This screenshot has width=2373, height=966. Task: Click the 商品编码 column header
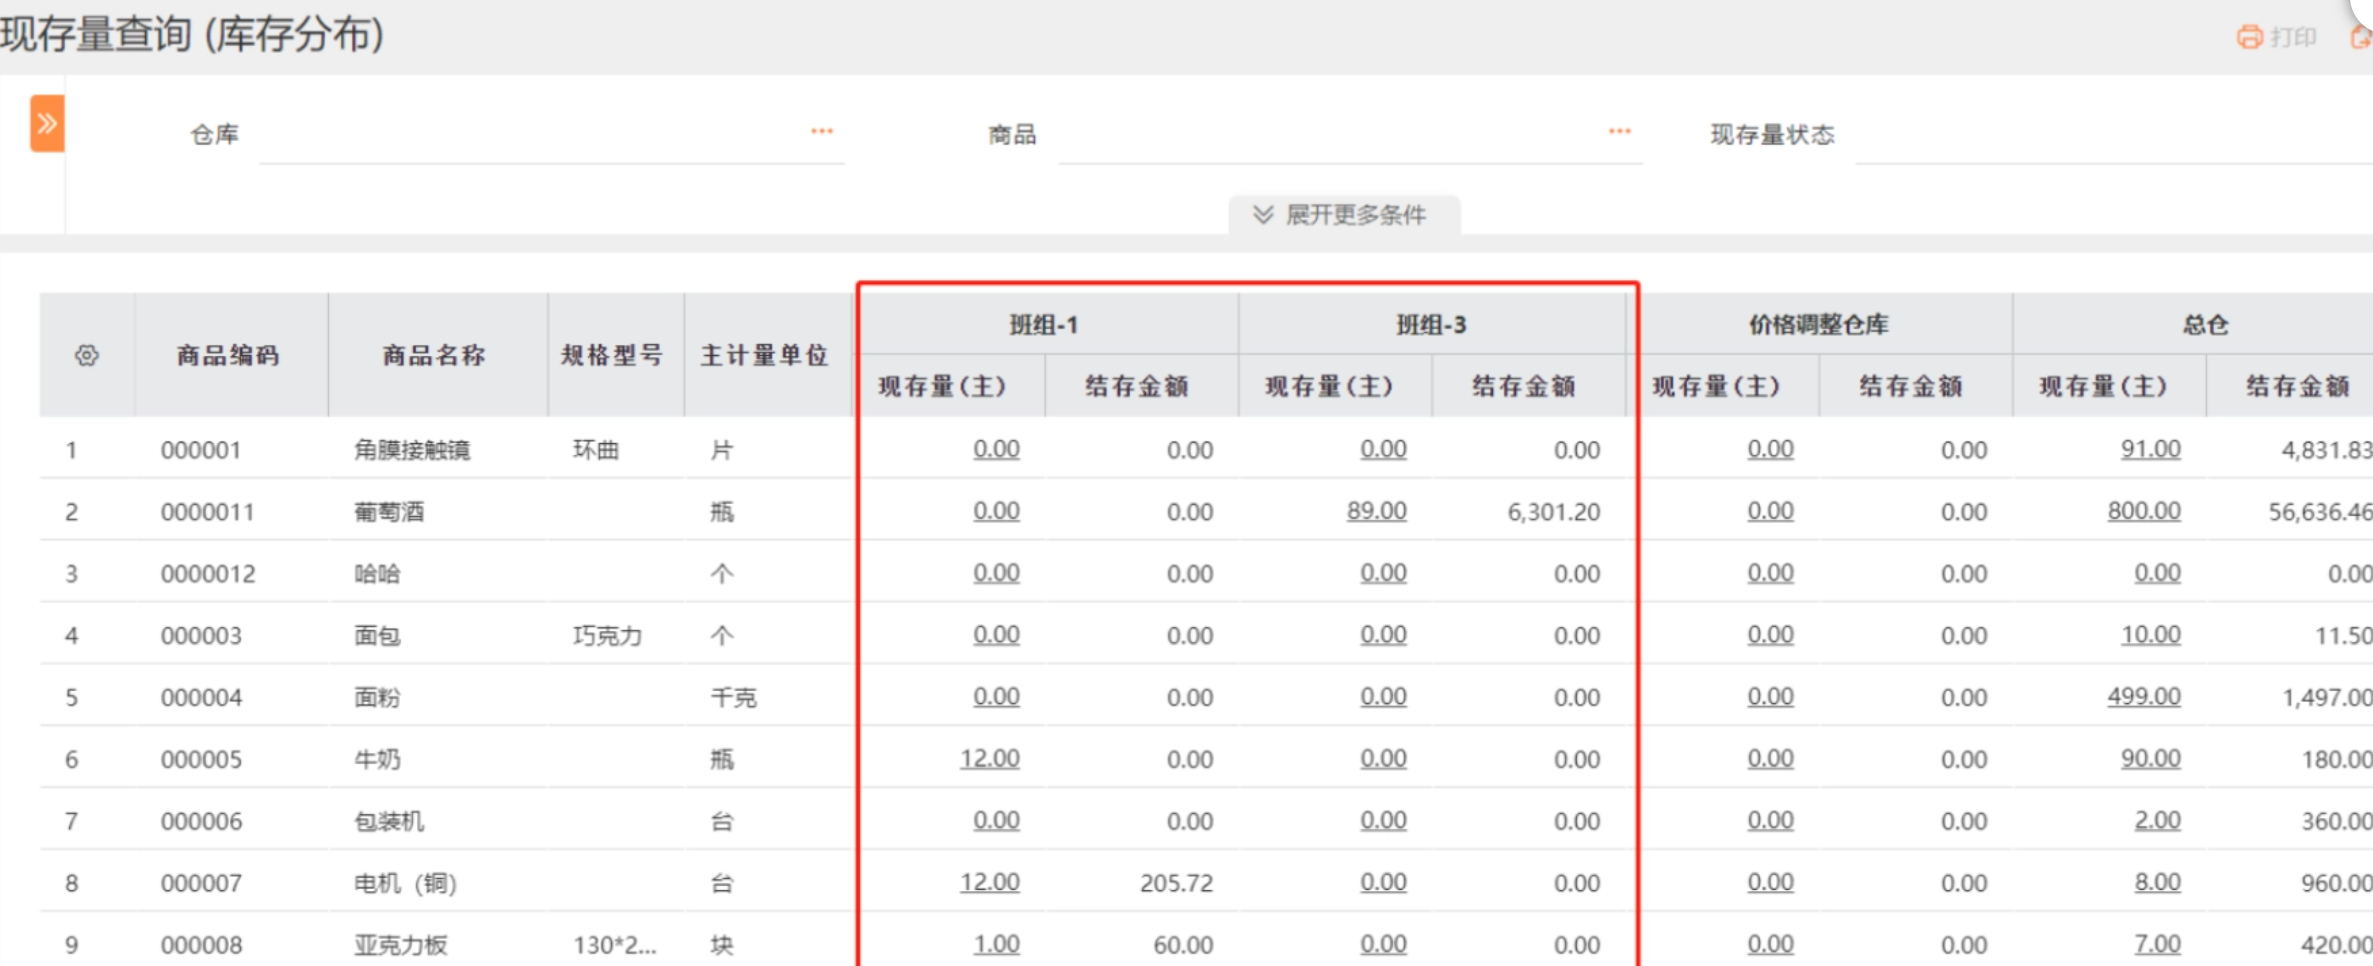(x=228, y=355)
